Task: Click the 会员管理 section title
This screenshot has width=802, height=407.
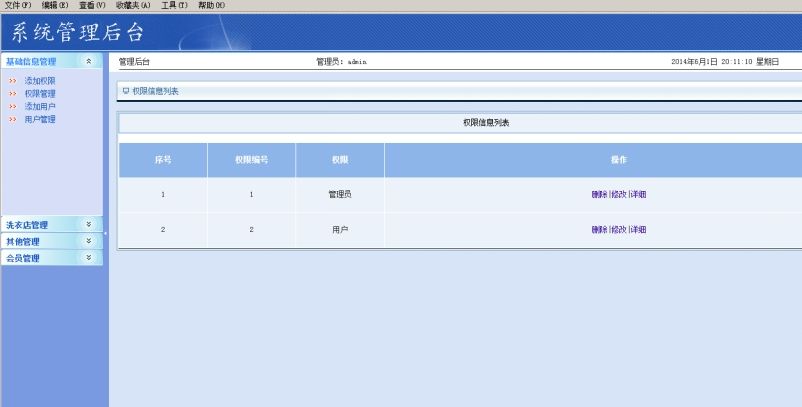Action: click(23, 258)
